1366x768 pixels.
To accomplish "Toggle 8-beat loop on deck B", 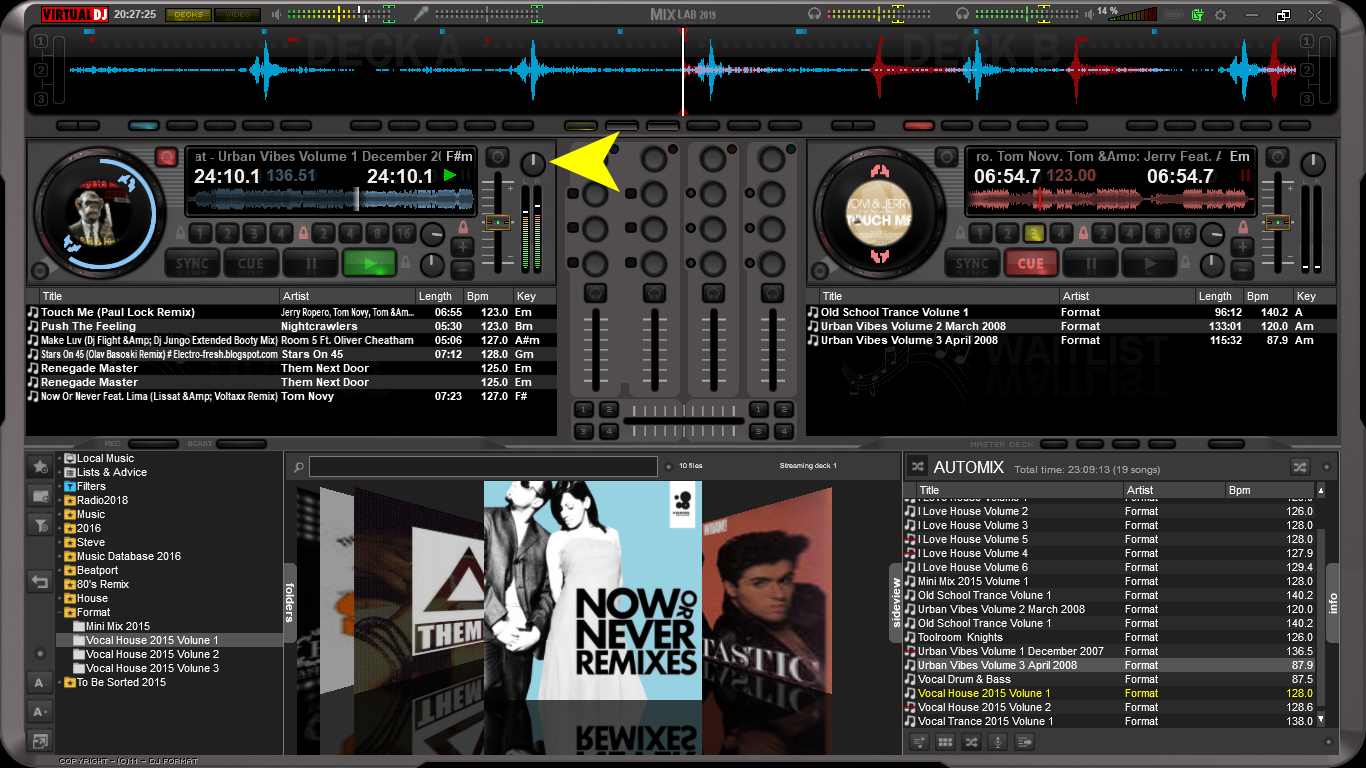I will click(1157, 233).
